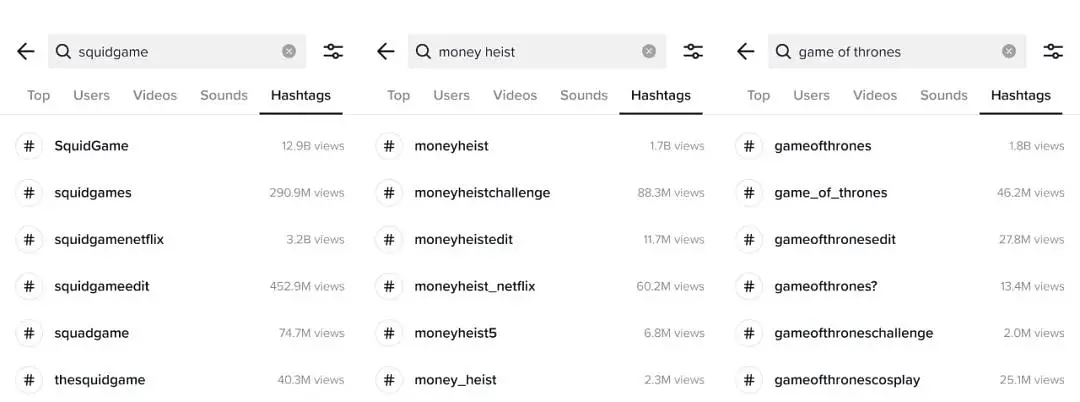Screen dimensions: 1080x402
Task: Switch to Sounds tab in squidgame results
Action: click(224, 96)
